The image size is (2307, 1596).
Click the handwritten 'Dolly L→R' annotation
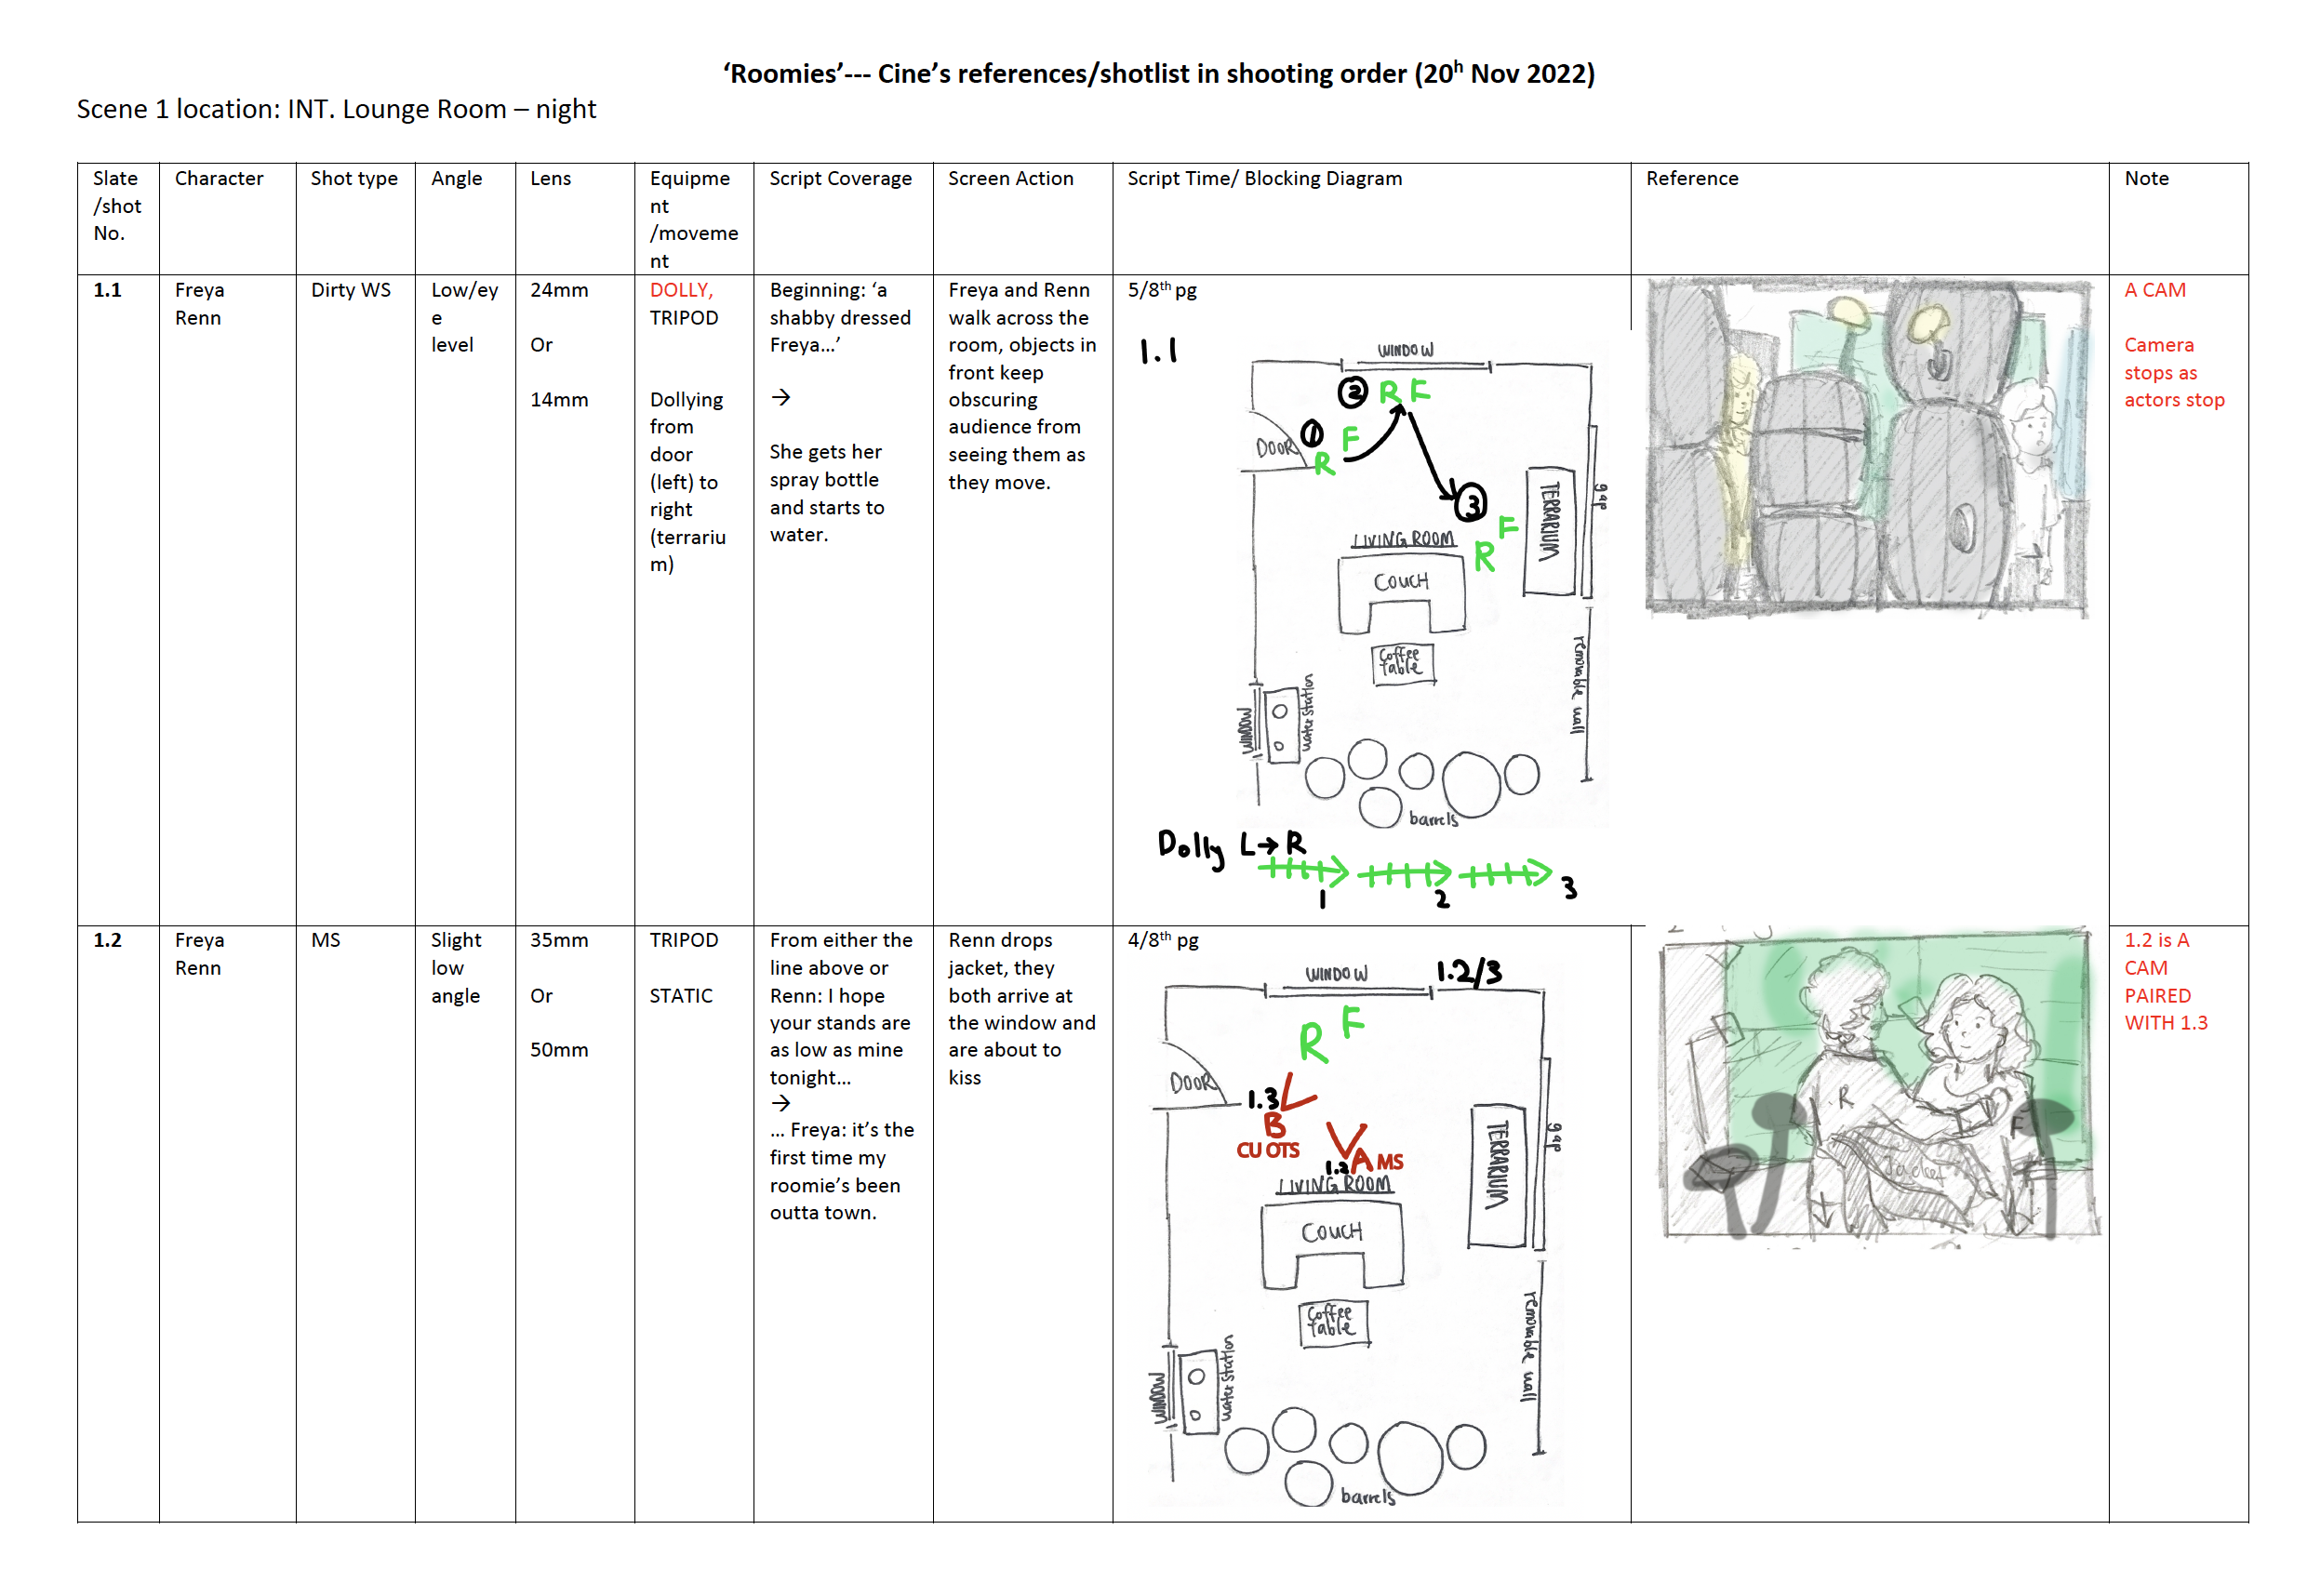click(1231, 847)
